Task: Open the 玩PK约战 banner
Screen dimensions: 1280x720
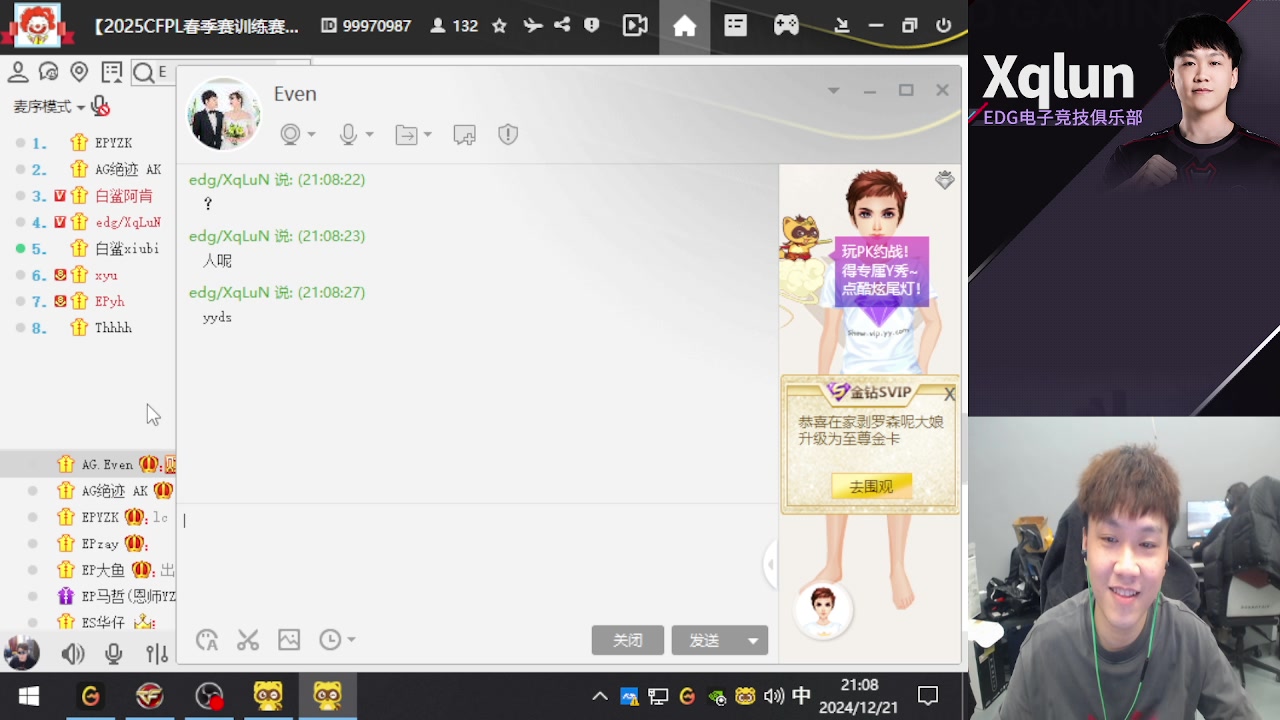Action: 880,271
